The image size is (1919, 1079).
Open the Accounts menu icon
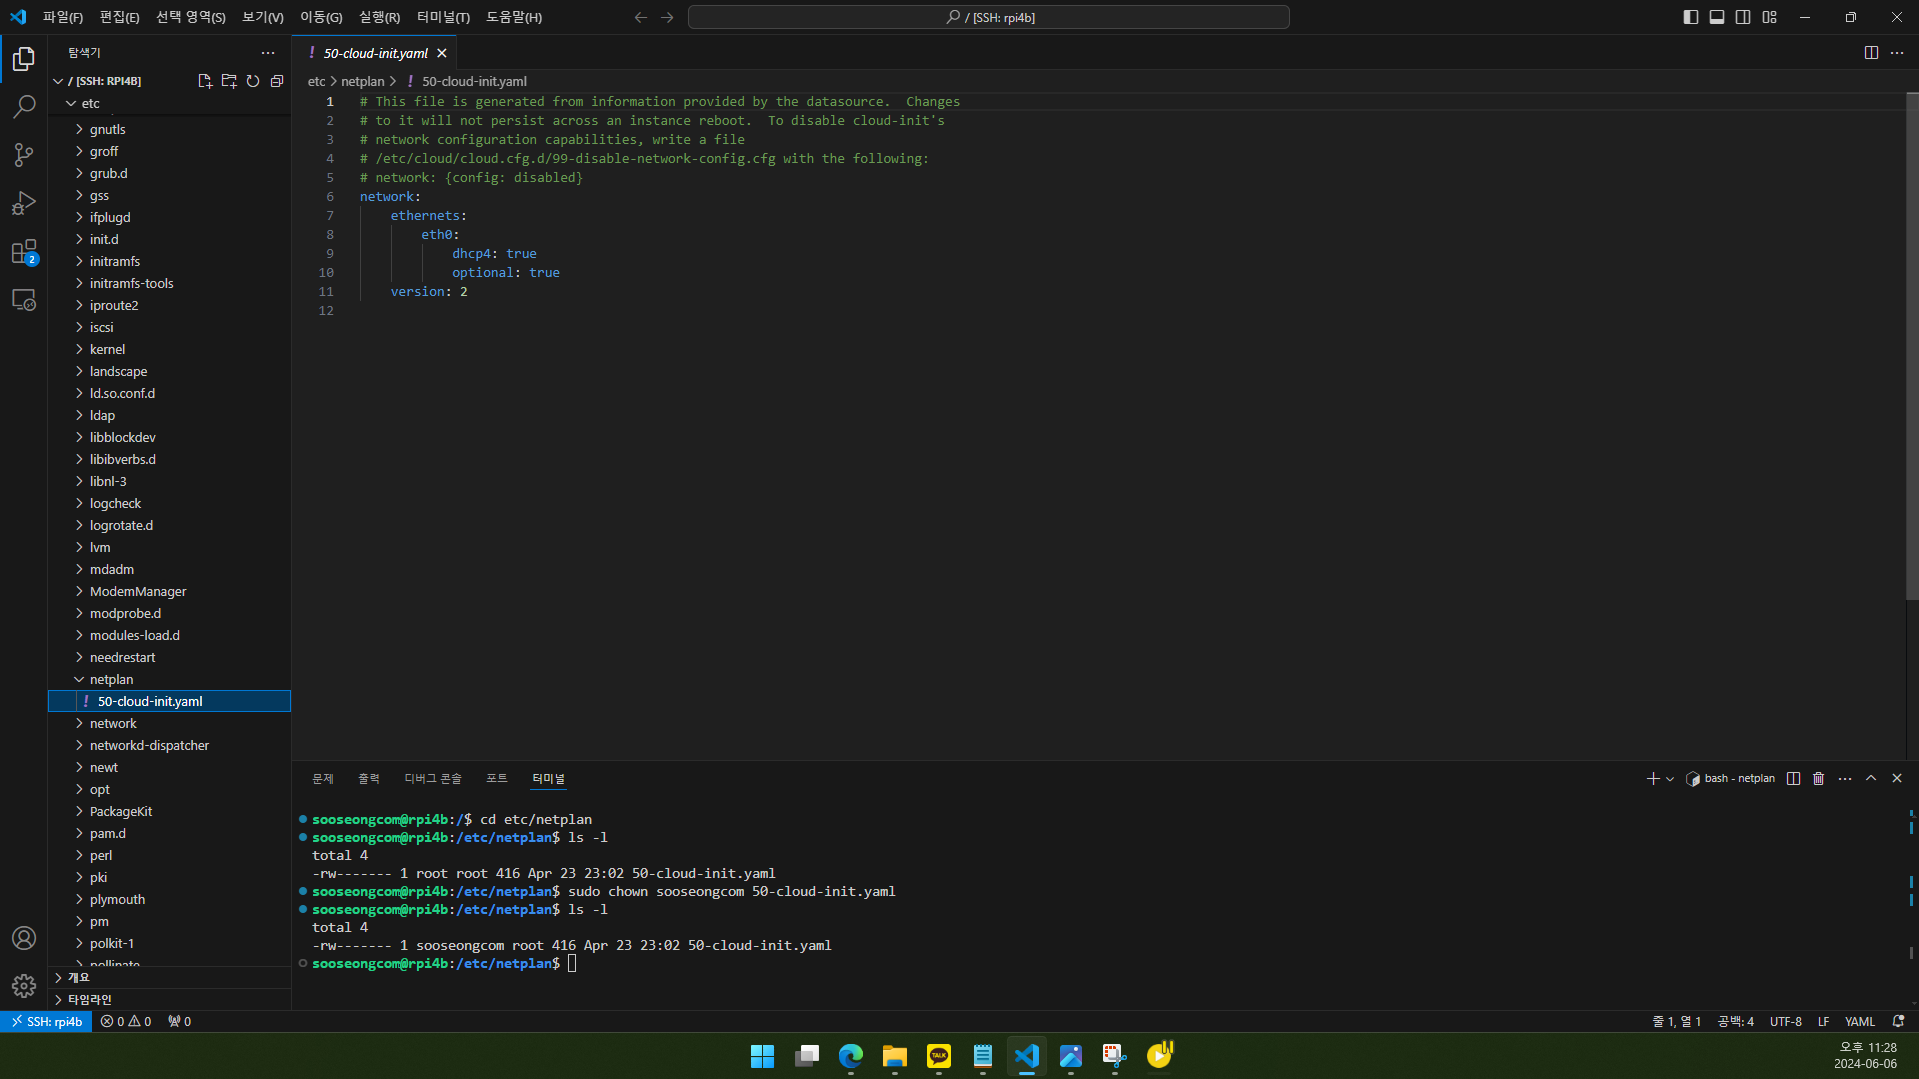pyautogui.click(x=24, y=938)
